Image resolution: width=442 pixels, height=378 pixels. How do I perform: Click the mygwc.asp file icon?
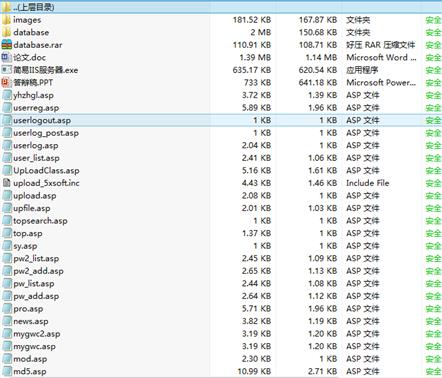[x=7, y=346]
